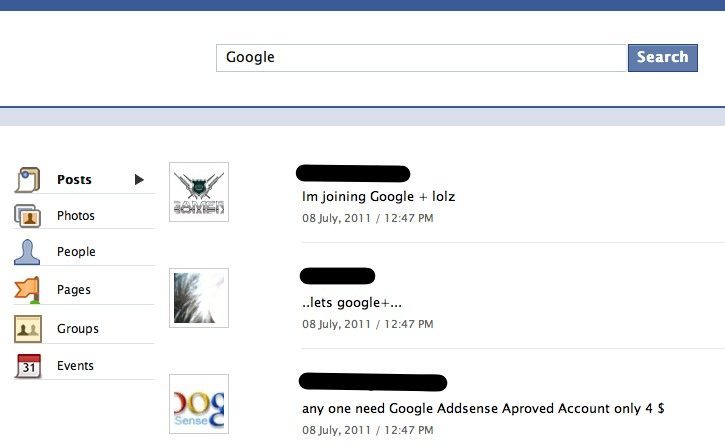Click the blue Search button
The height and width of the screenshot is (448, 725).
663,58
